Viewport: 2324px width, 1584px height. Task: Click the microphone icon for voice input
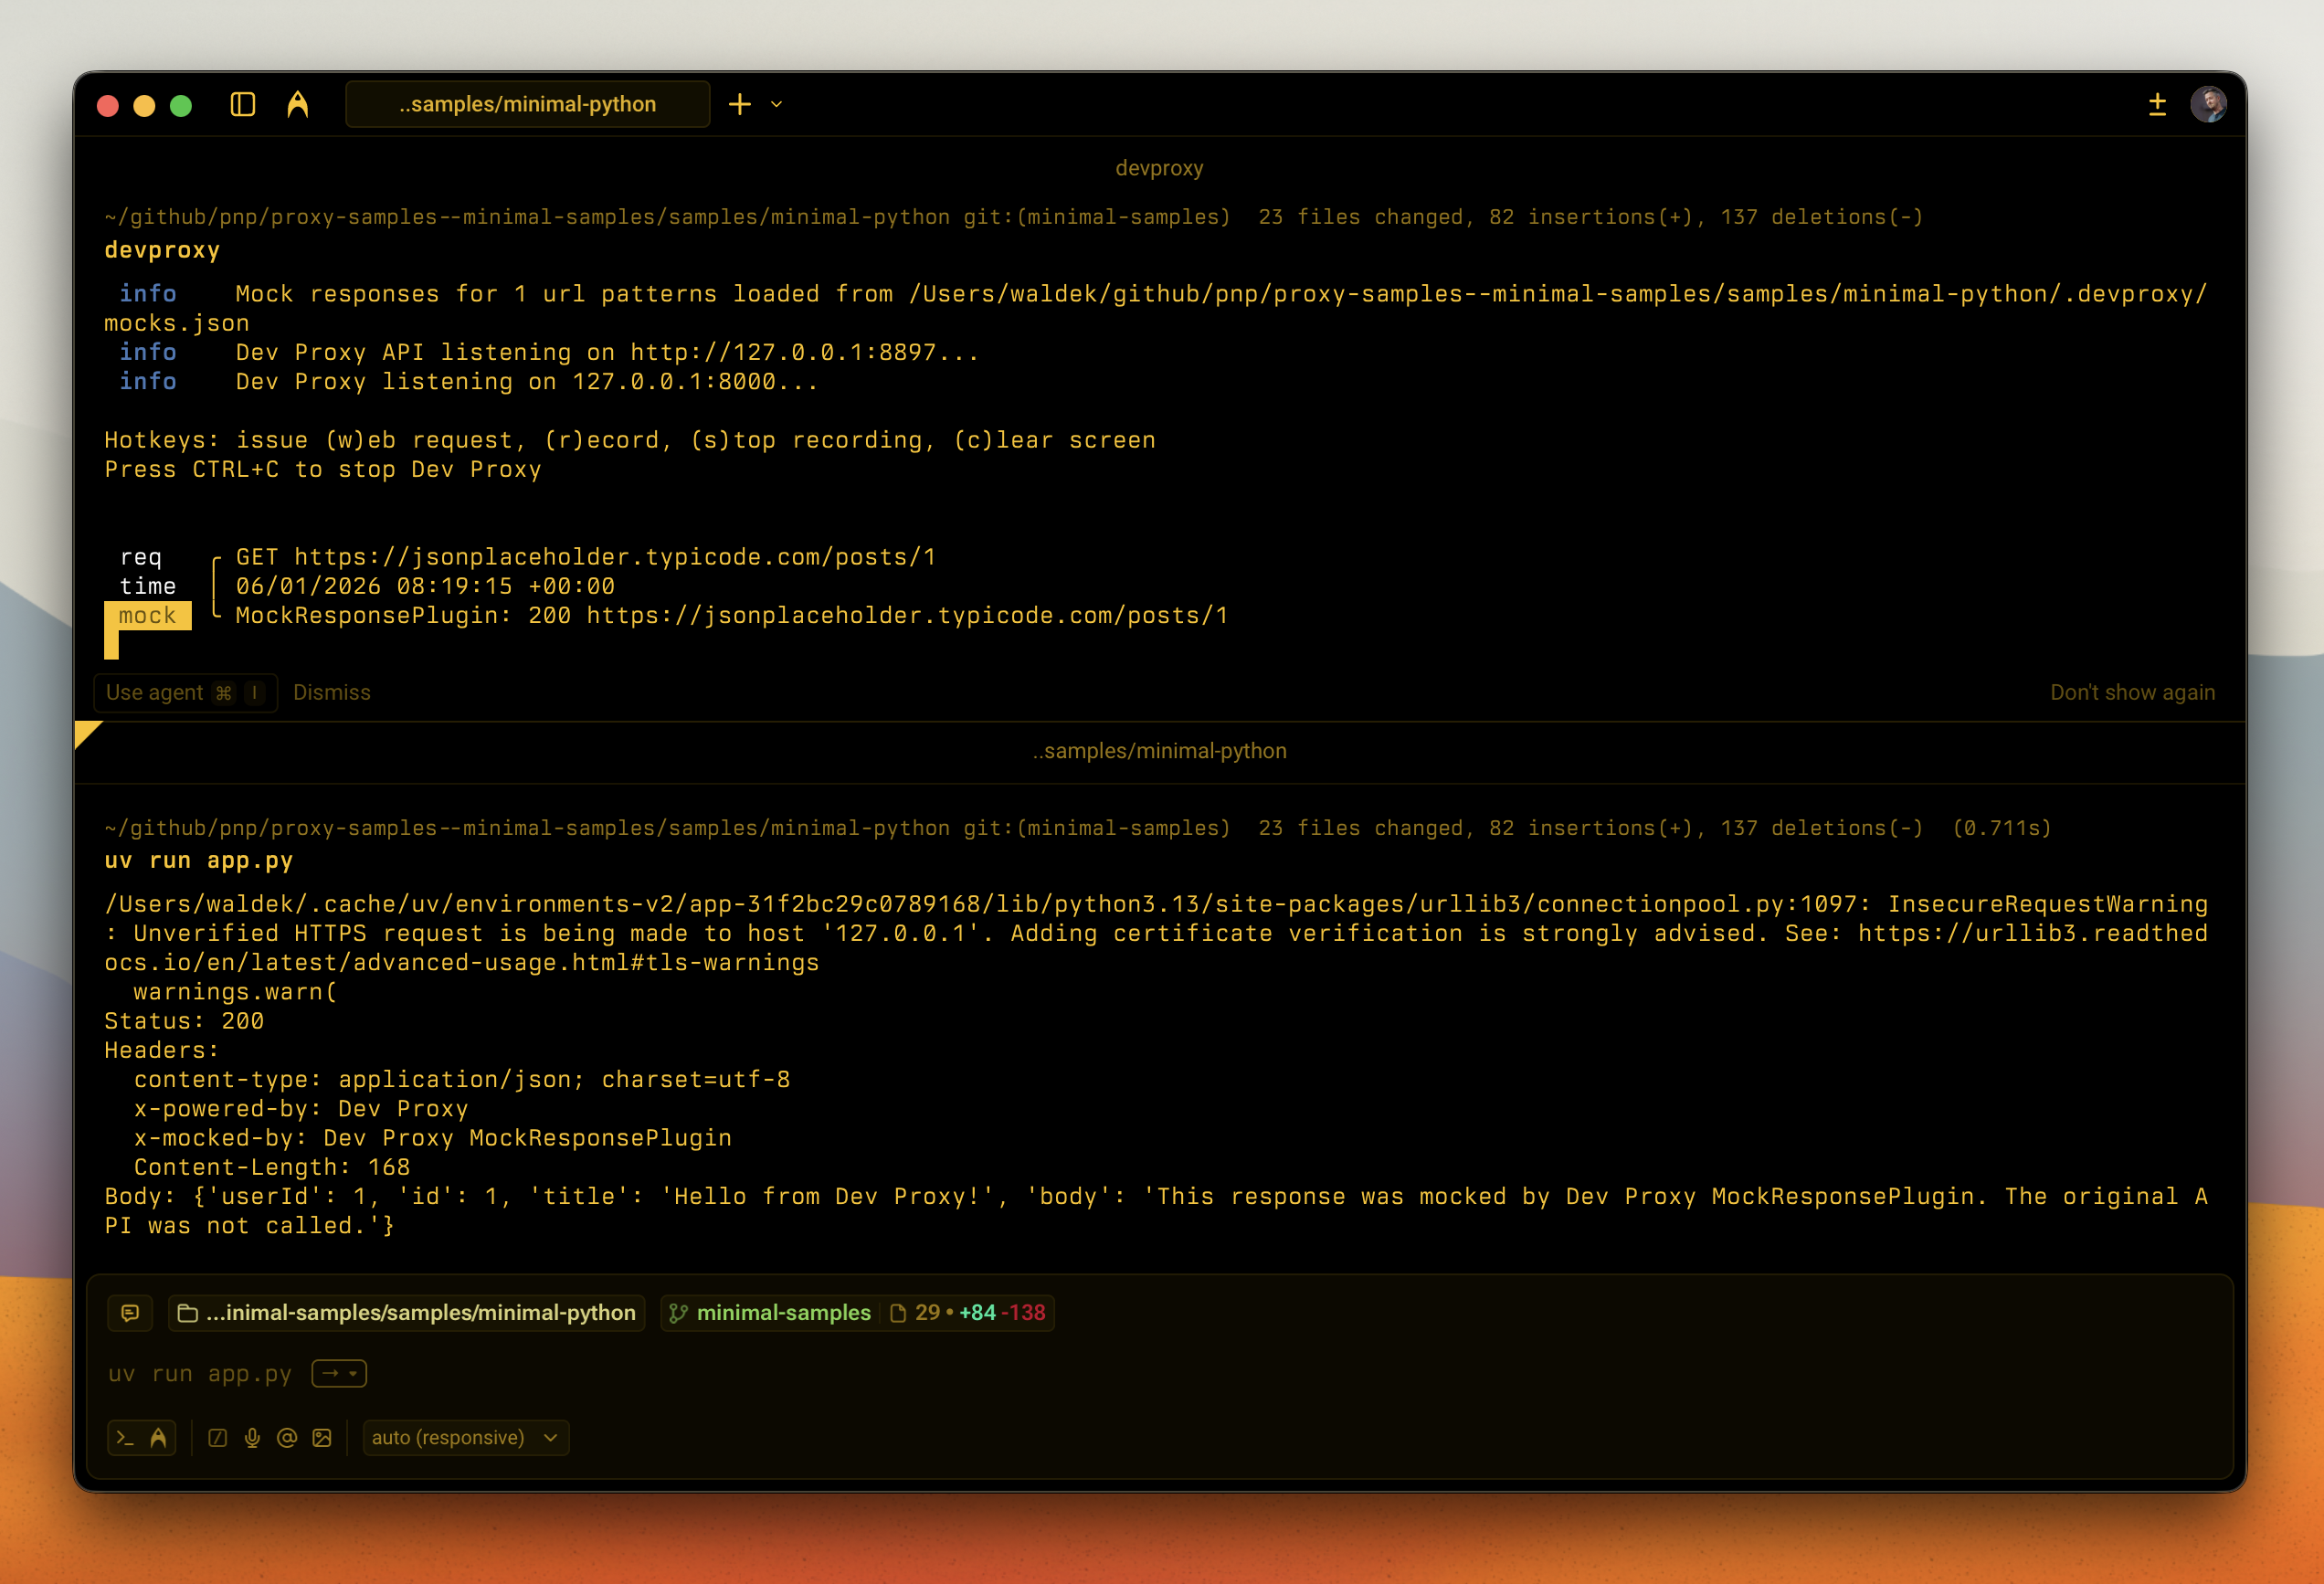pyautogui.click(x=251, y=1437)
